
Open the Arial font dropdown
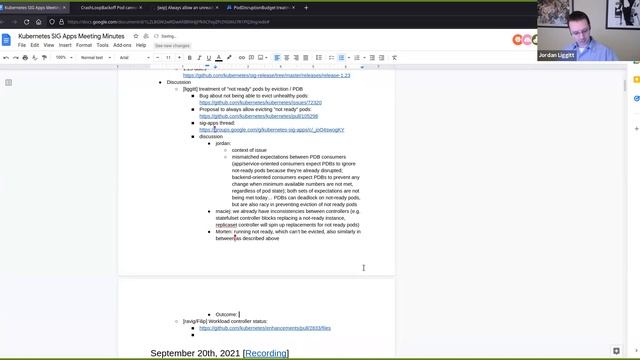point(135,58)
